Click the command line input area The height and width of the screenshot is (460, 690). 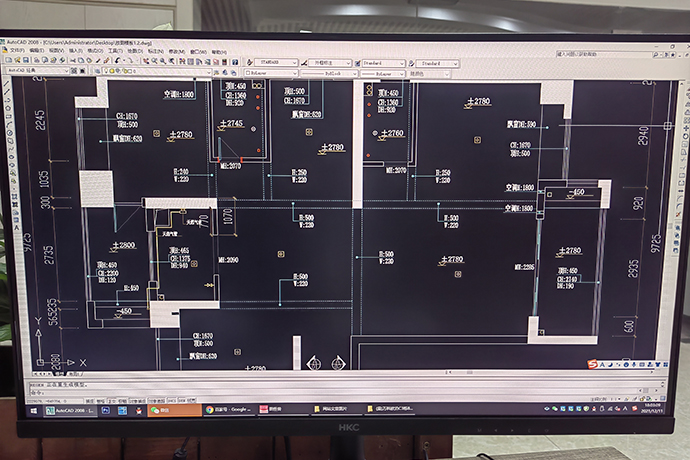(x=334, y=391)
